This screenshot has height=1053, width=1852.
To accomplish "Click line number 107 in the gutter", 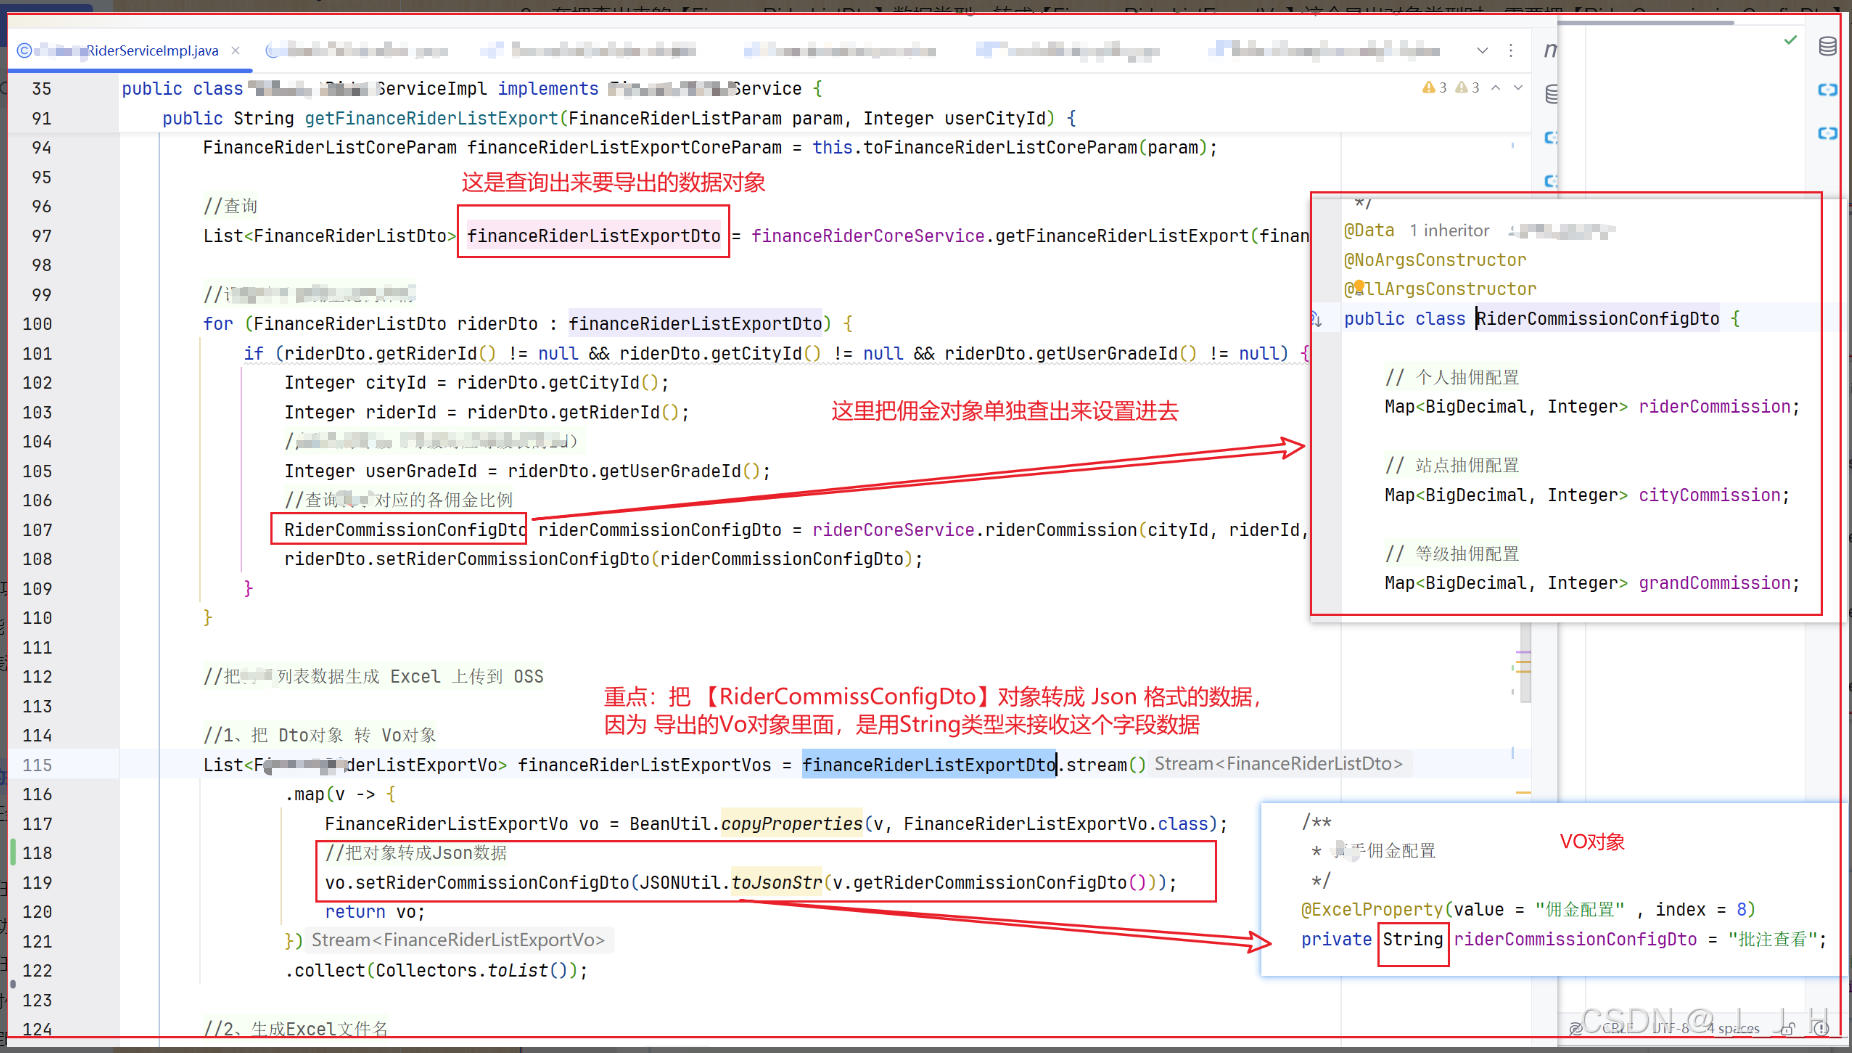I will tap(37, 530).
